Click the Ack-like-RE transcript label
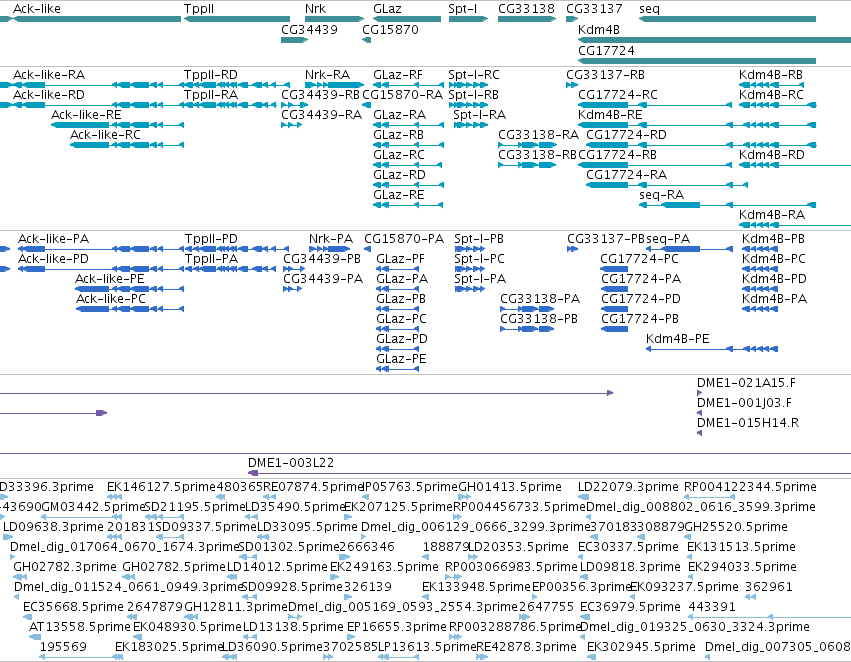This screenshot has height=662, width=851. tap(86, 115)
